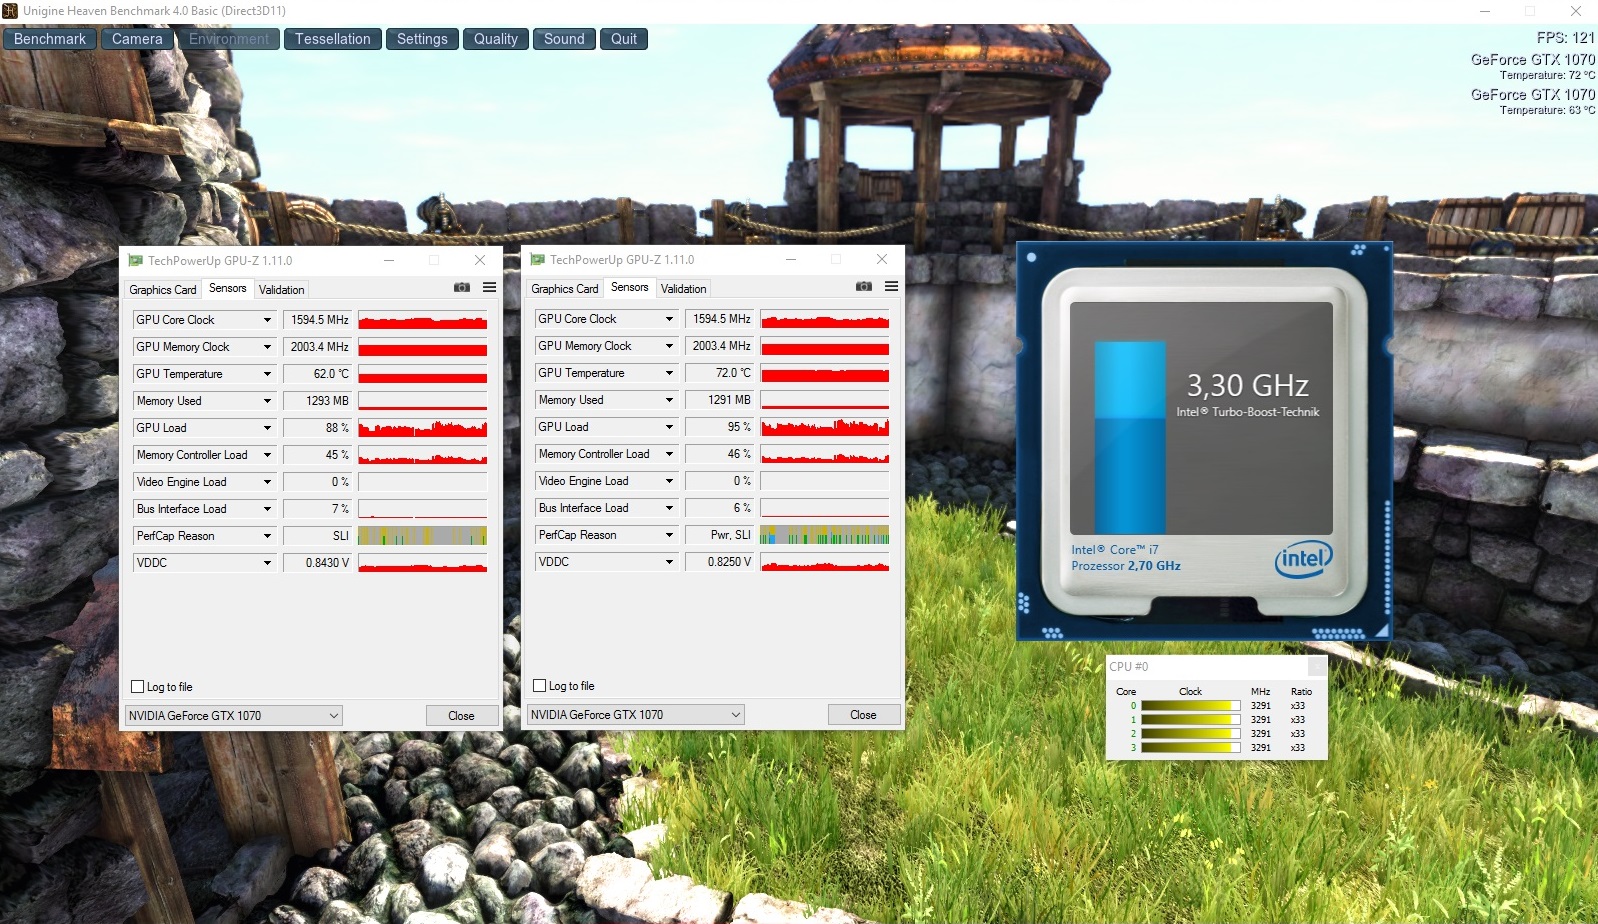Click the CPU #0 gadget header

(1216, 667)
